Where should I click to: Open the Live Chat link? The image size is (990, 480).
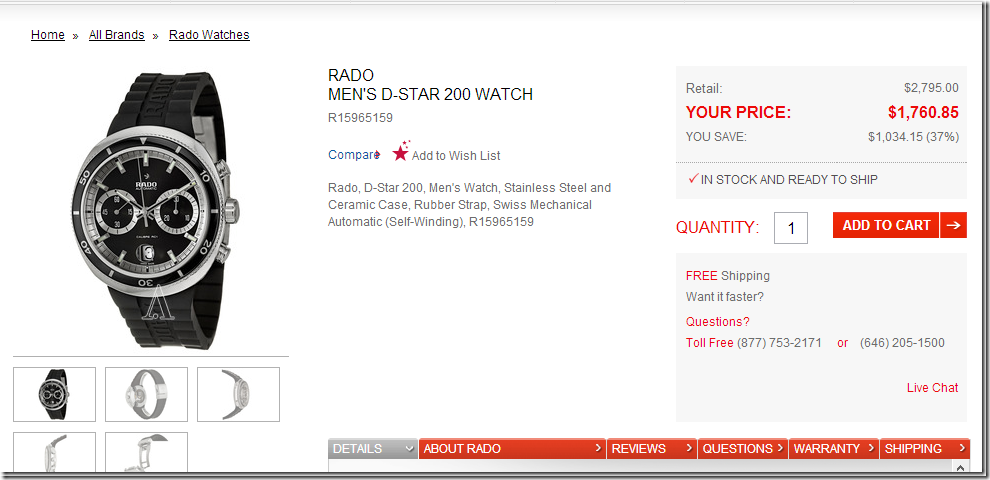coord(933,388)
